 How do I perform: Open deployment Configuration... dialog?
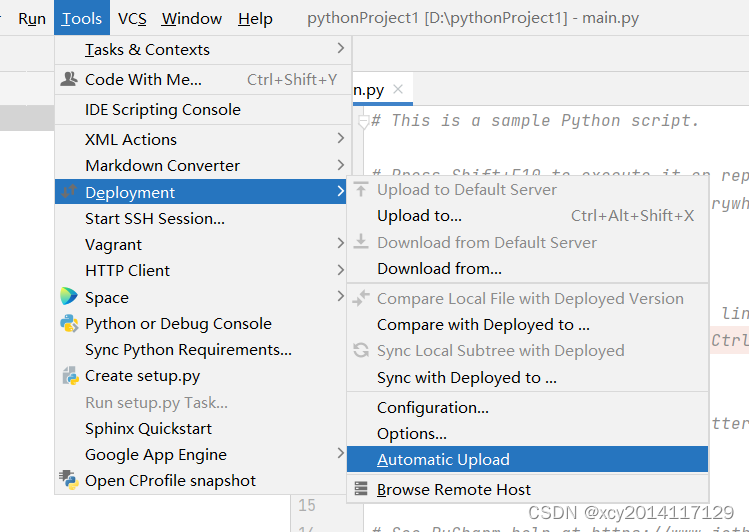(432, 407)
